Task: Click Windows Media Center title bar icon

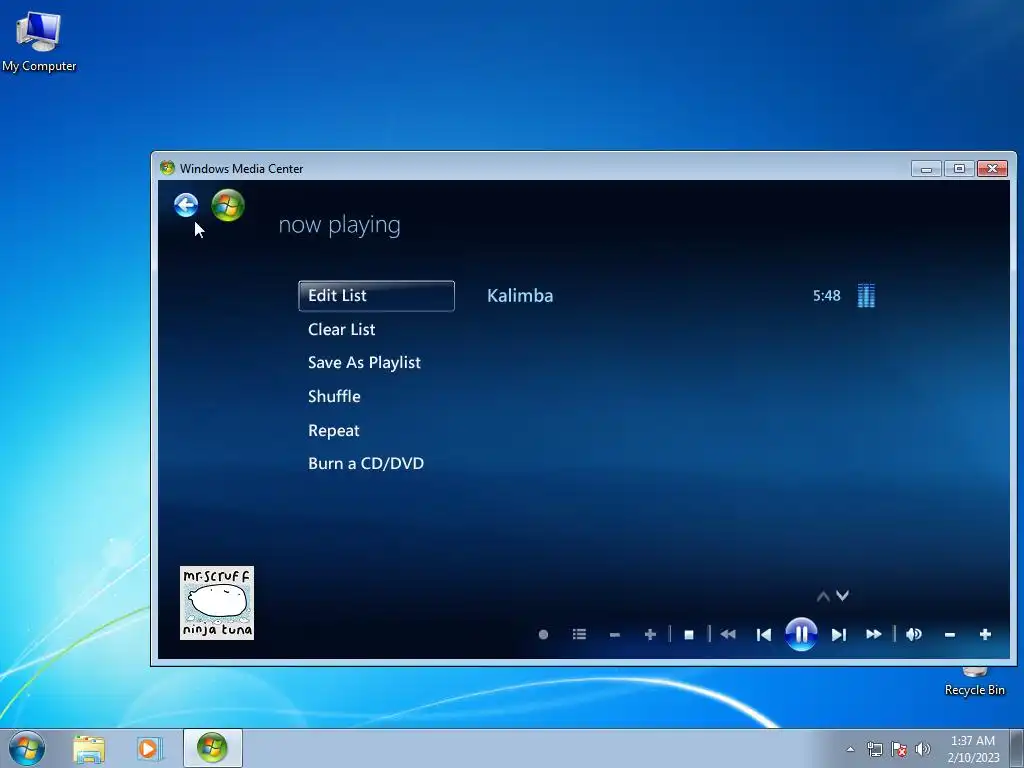Action: point(167,168)
